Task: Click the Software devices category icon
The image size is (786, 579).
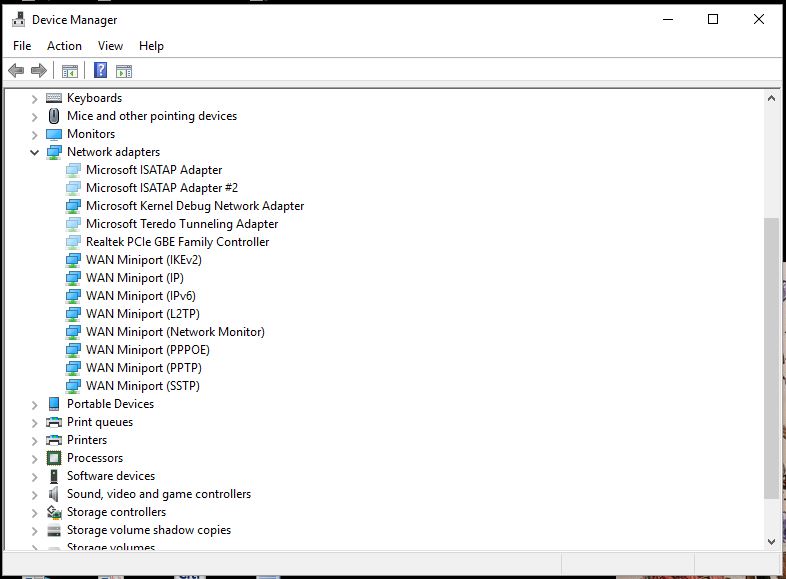Action: tap(54, 476)
